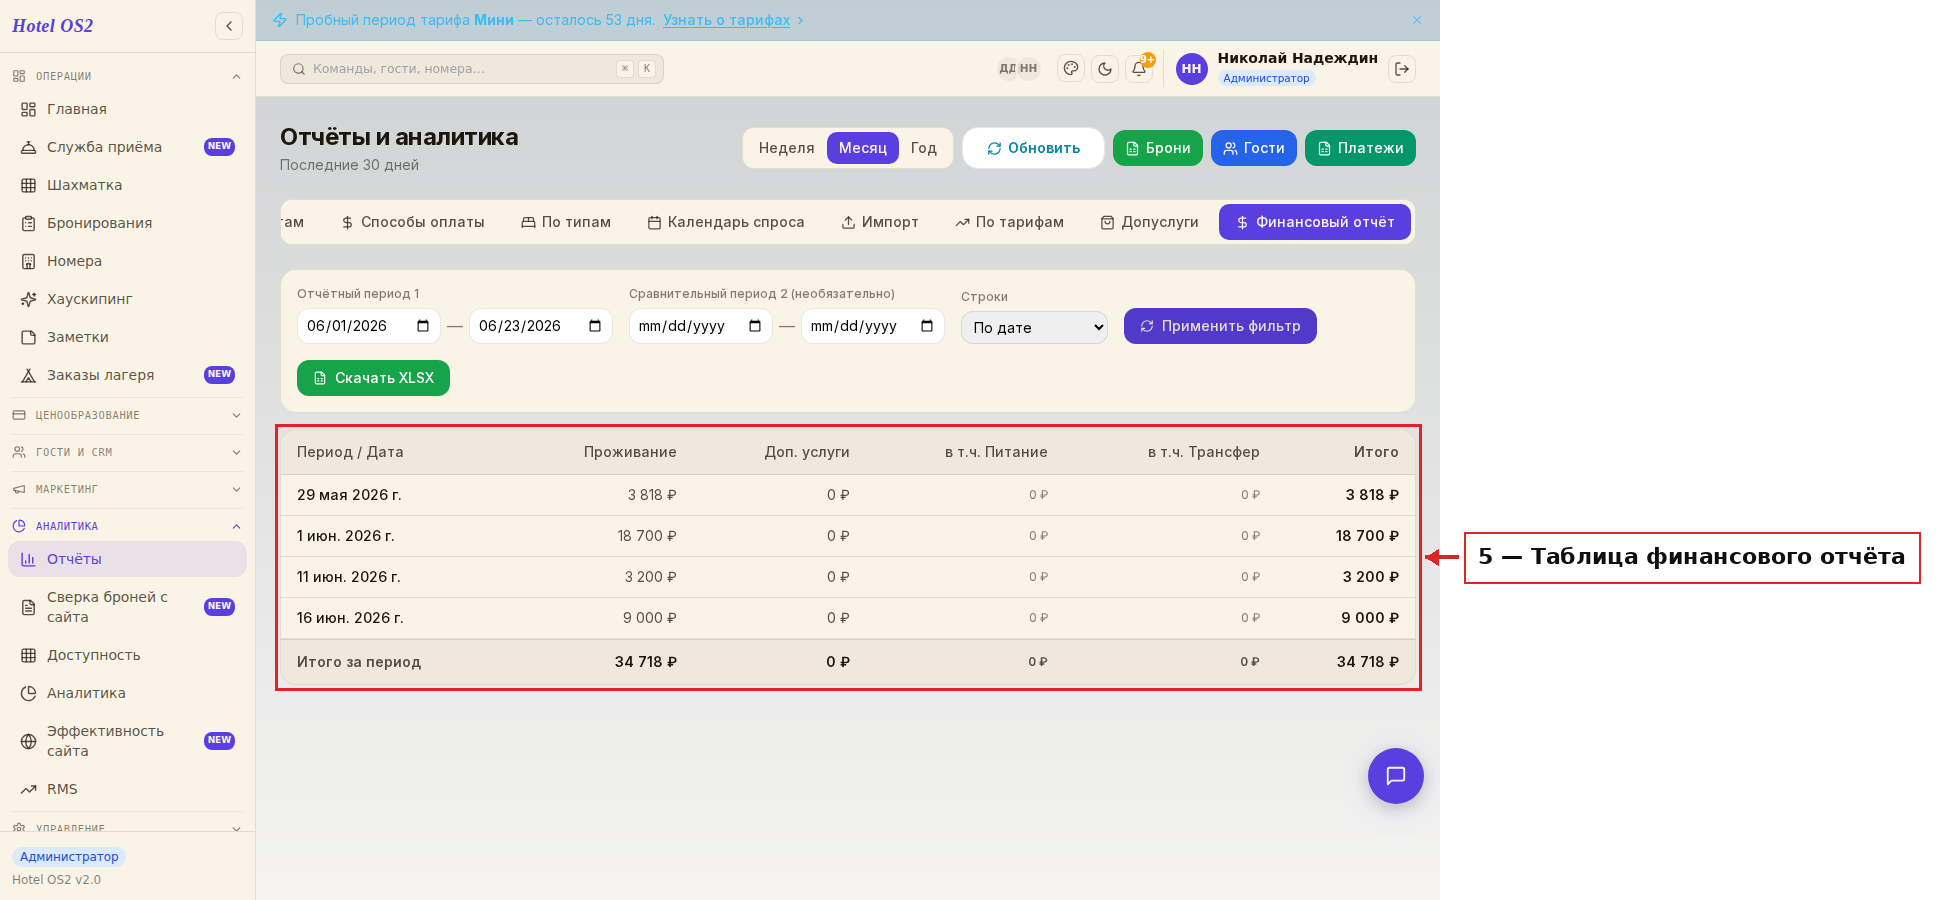Open the chat support bubble

tap(1396, 776)
